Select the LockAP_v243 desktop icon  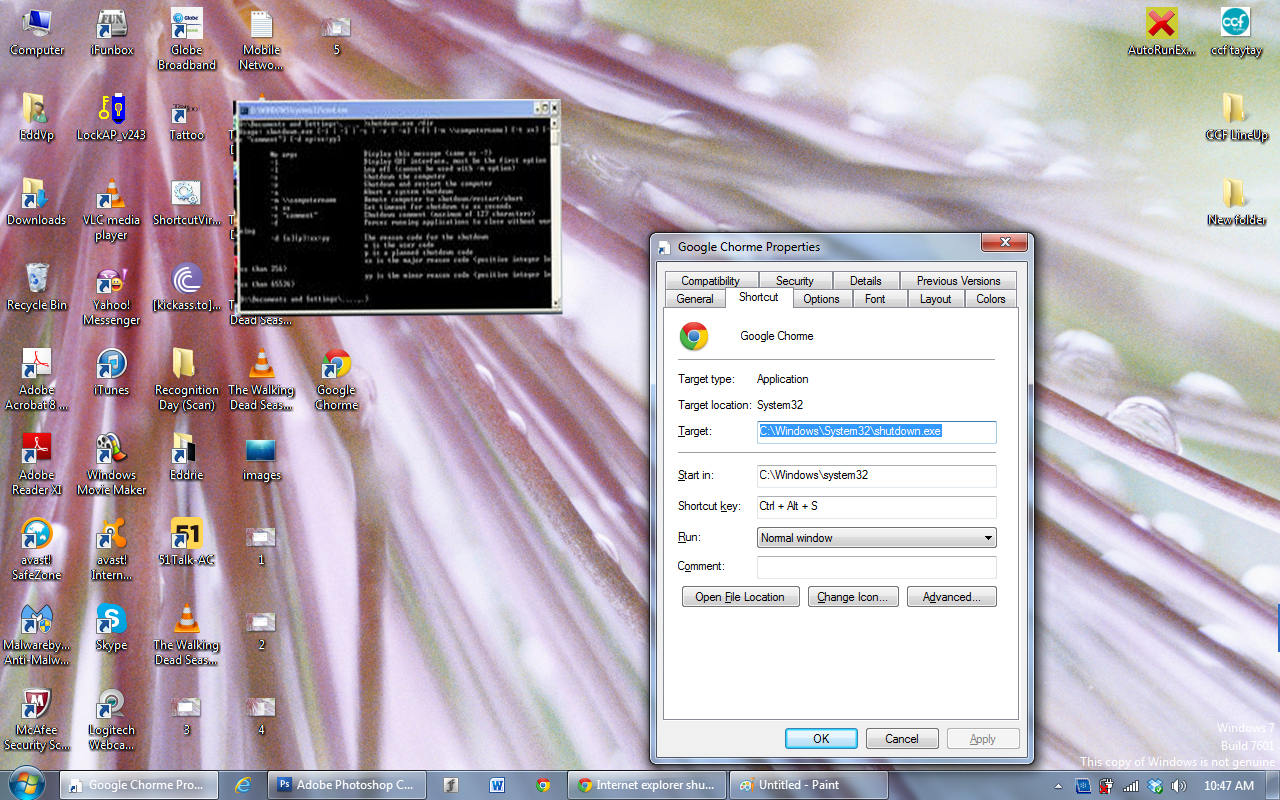click(x=112, y=117)
